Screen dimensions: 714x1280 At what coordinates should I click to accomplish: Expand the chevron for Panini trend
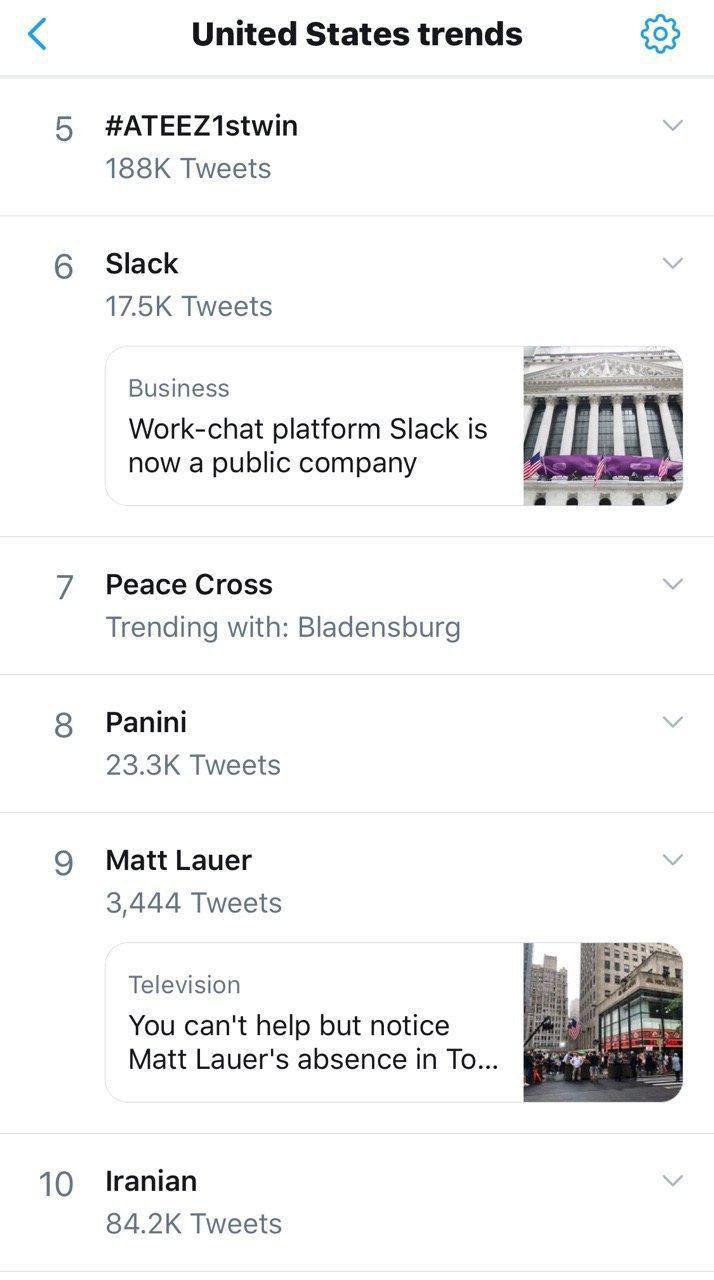click(672, 722)
